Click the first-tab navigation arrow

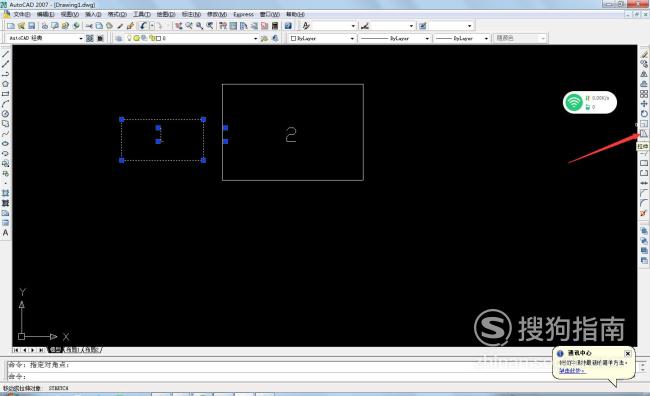(16, 350)
